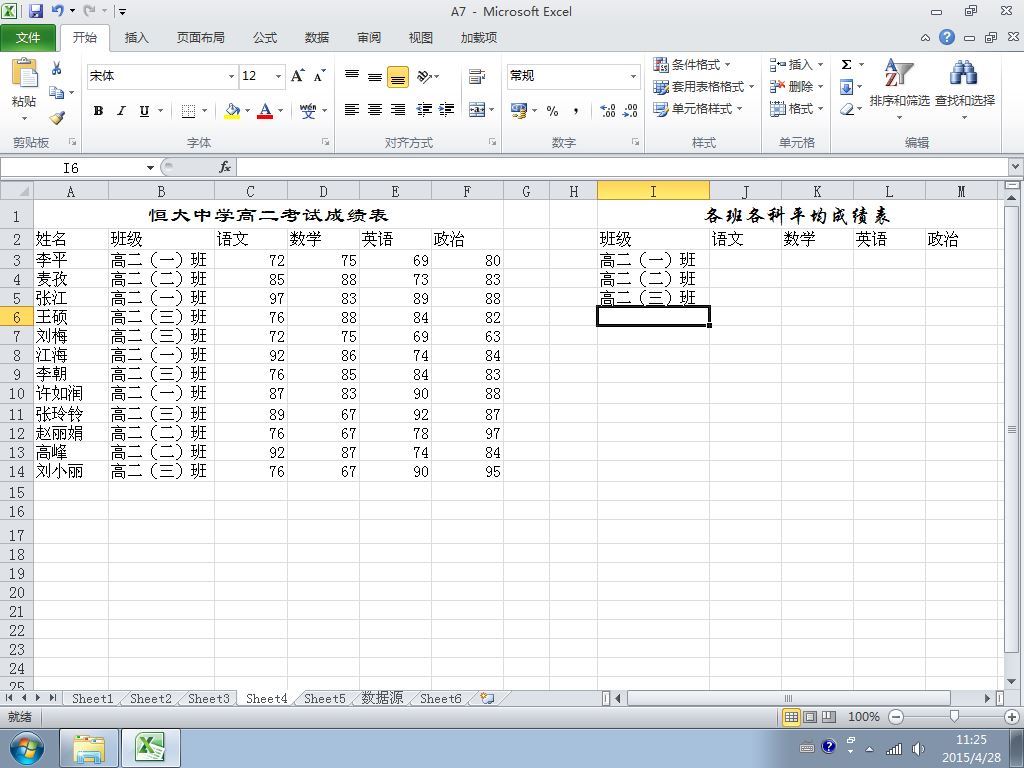Decrease font size with small A
The image size is (1024, 768).
[319, 76]
